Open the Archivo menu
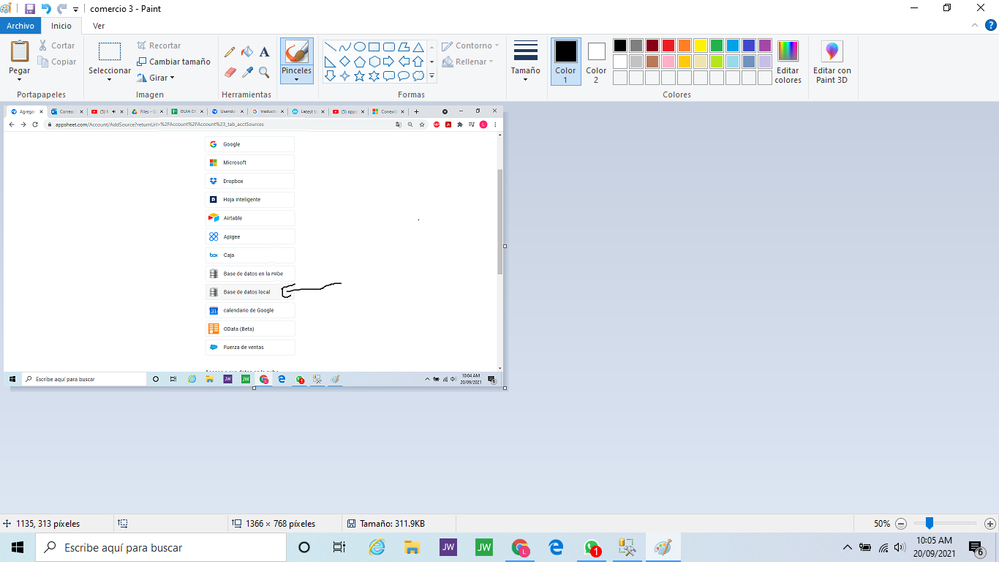Screen dimensions: 999x562 pyautogui.click(x=20, y=25)
